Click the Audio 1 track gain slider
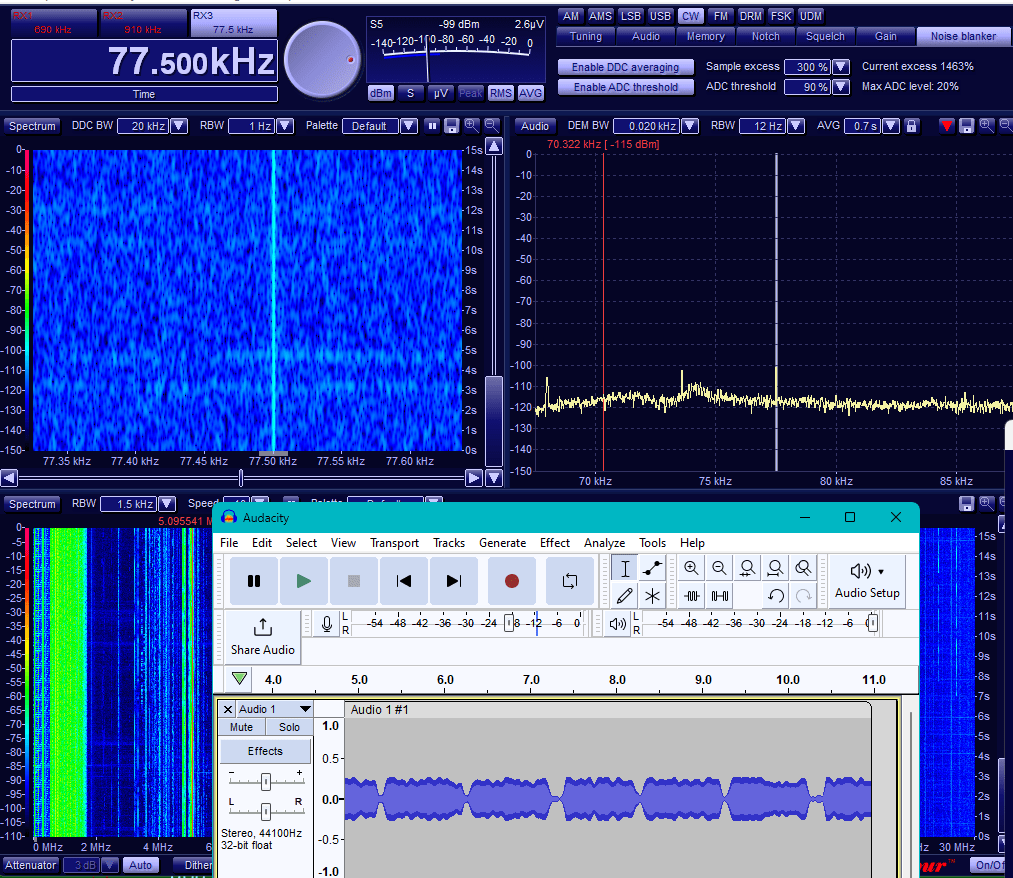The image size is (1013, 878). pyautogui.click(x=266, y=782)
